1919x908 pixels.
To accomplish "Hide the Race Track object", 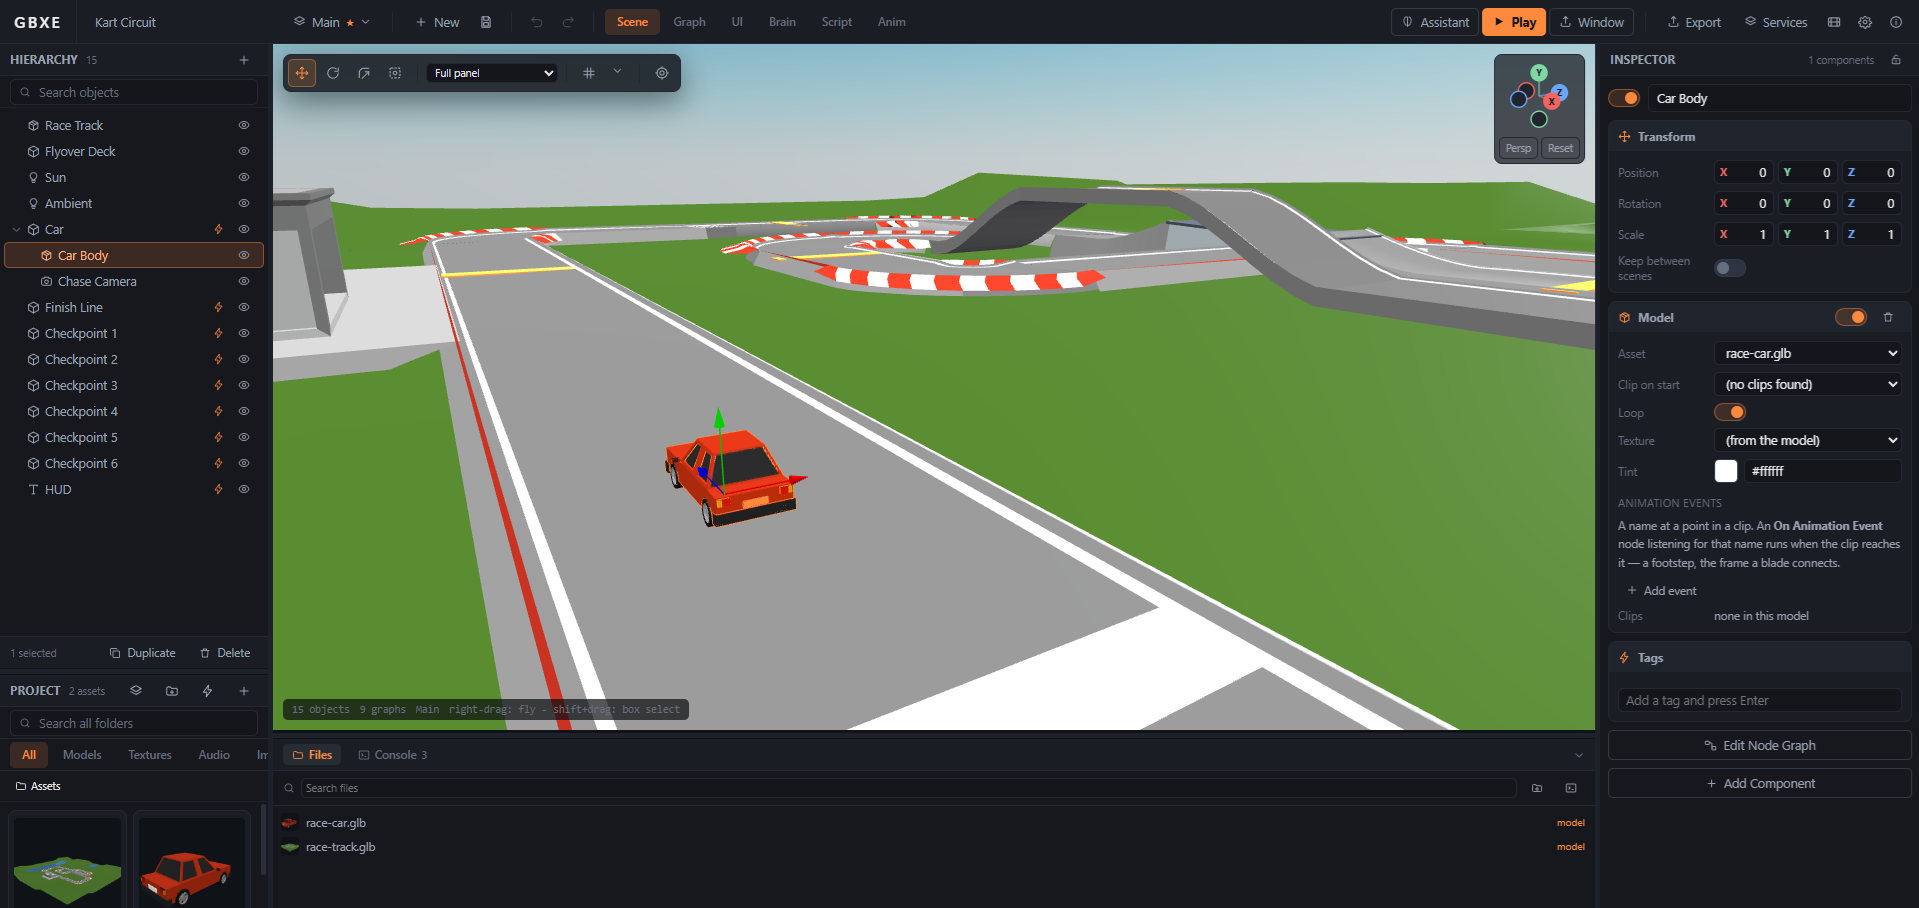I will click(x=243, y=125).
